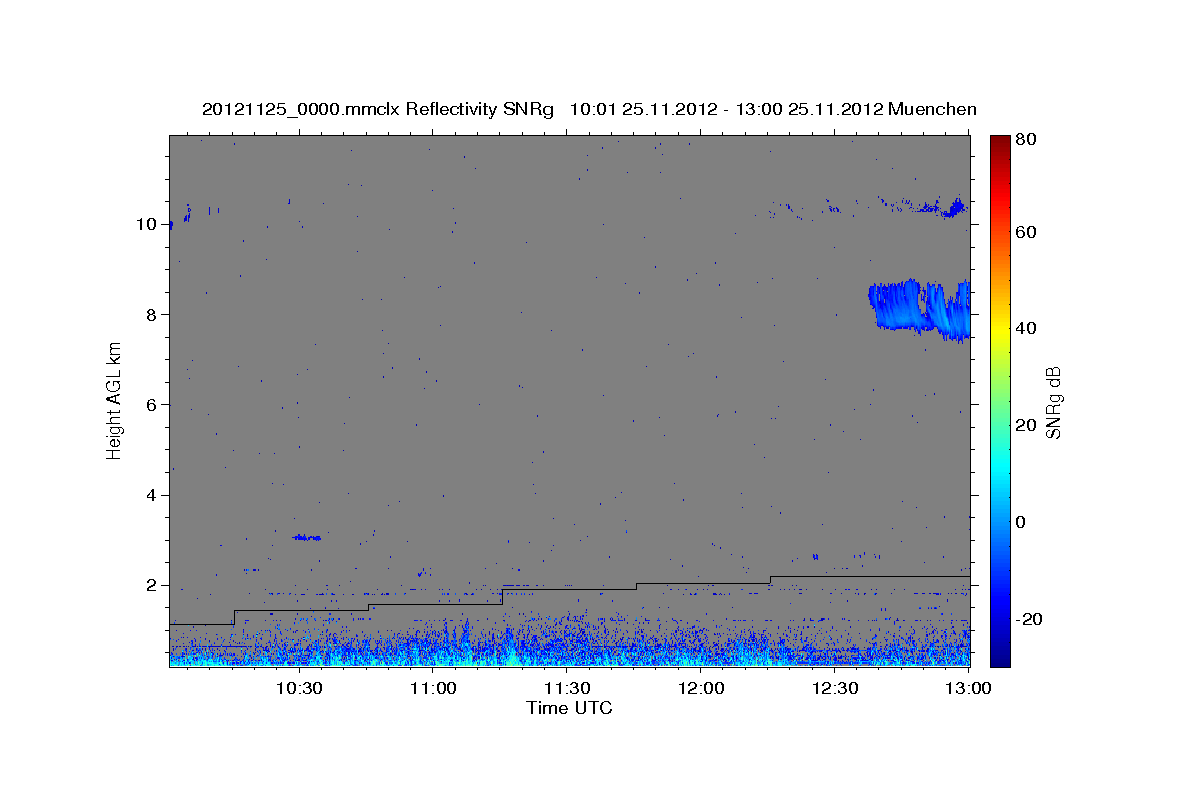Click the 12:00 time tick label
The image size is (1200, 800).
pos(701,688)
